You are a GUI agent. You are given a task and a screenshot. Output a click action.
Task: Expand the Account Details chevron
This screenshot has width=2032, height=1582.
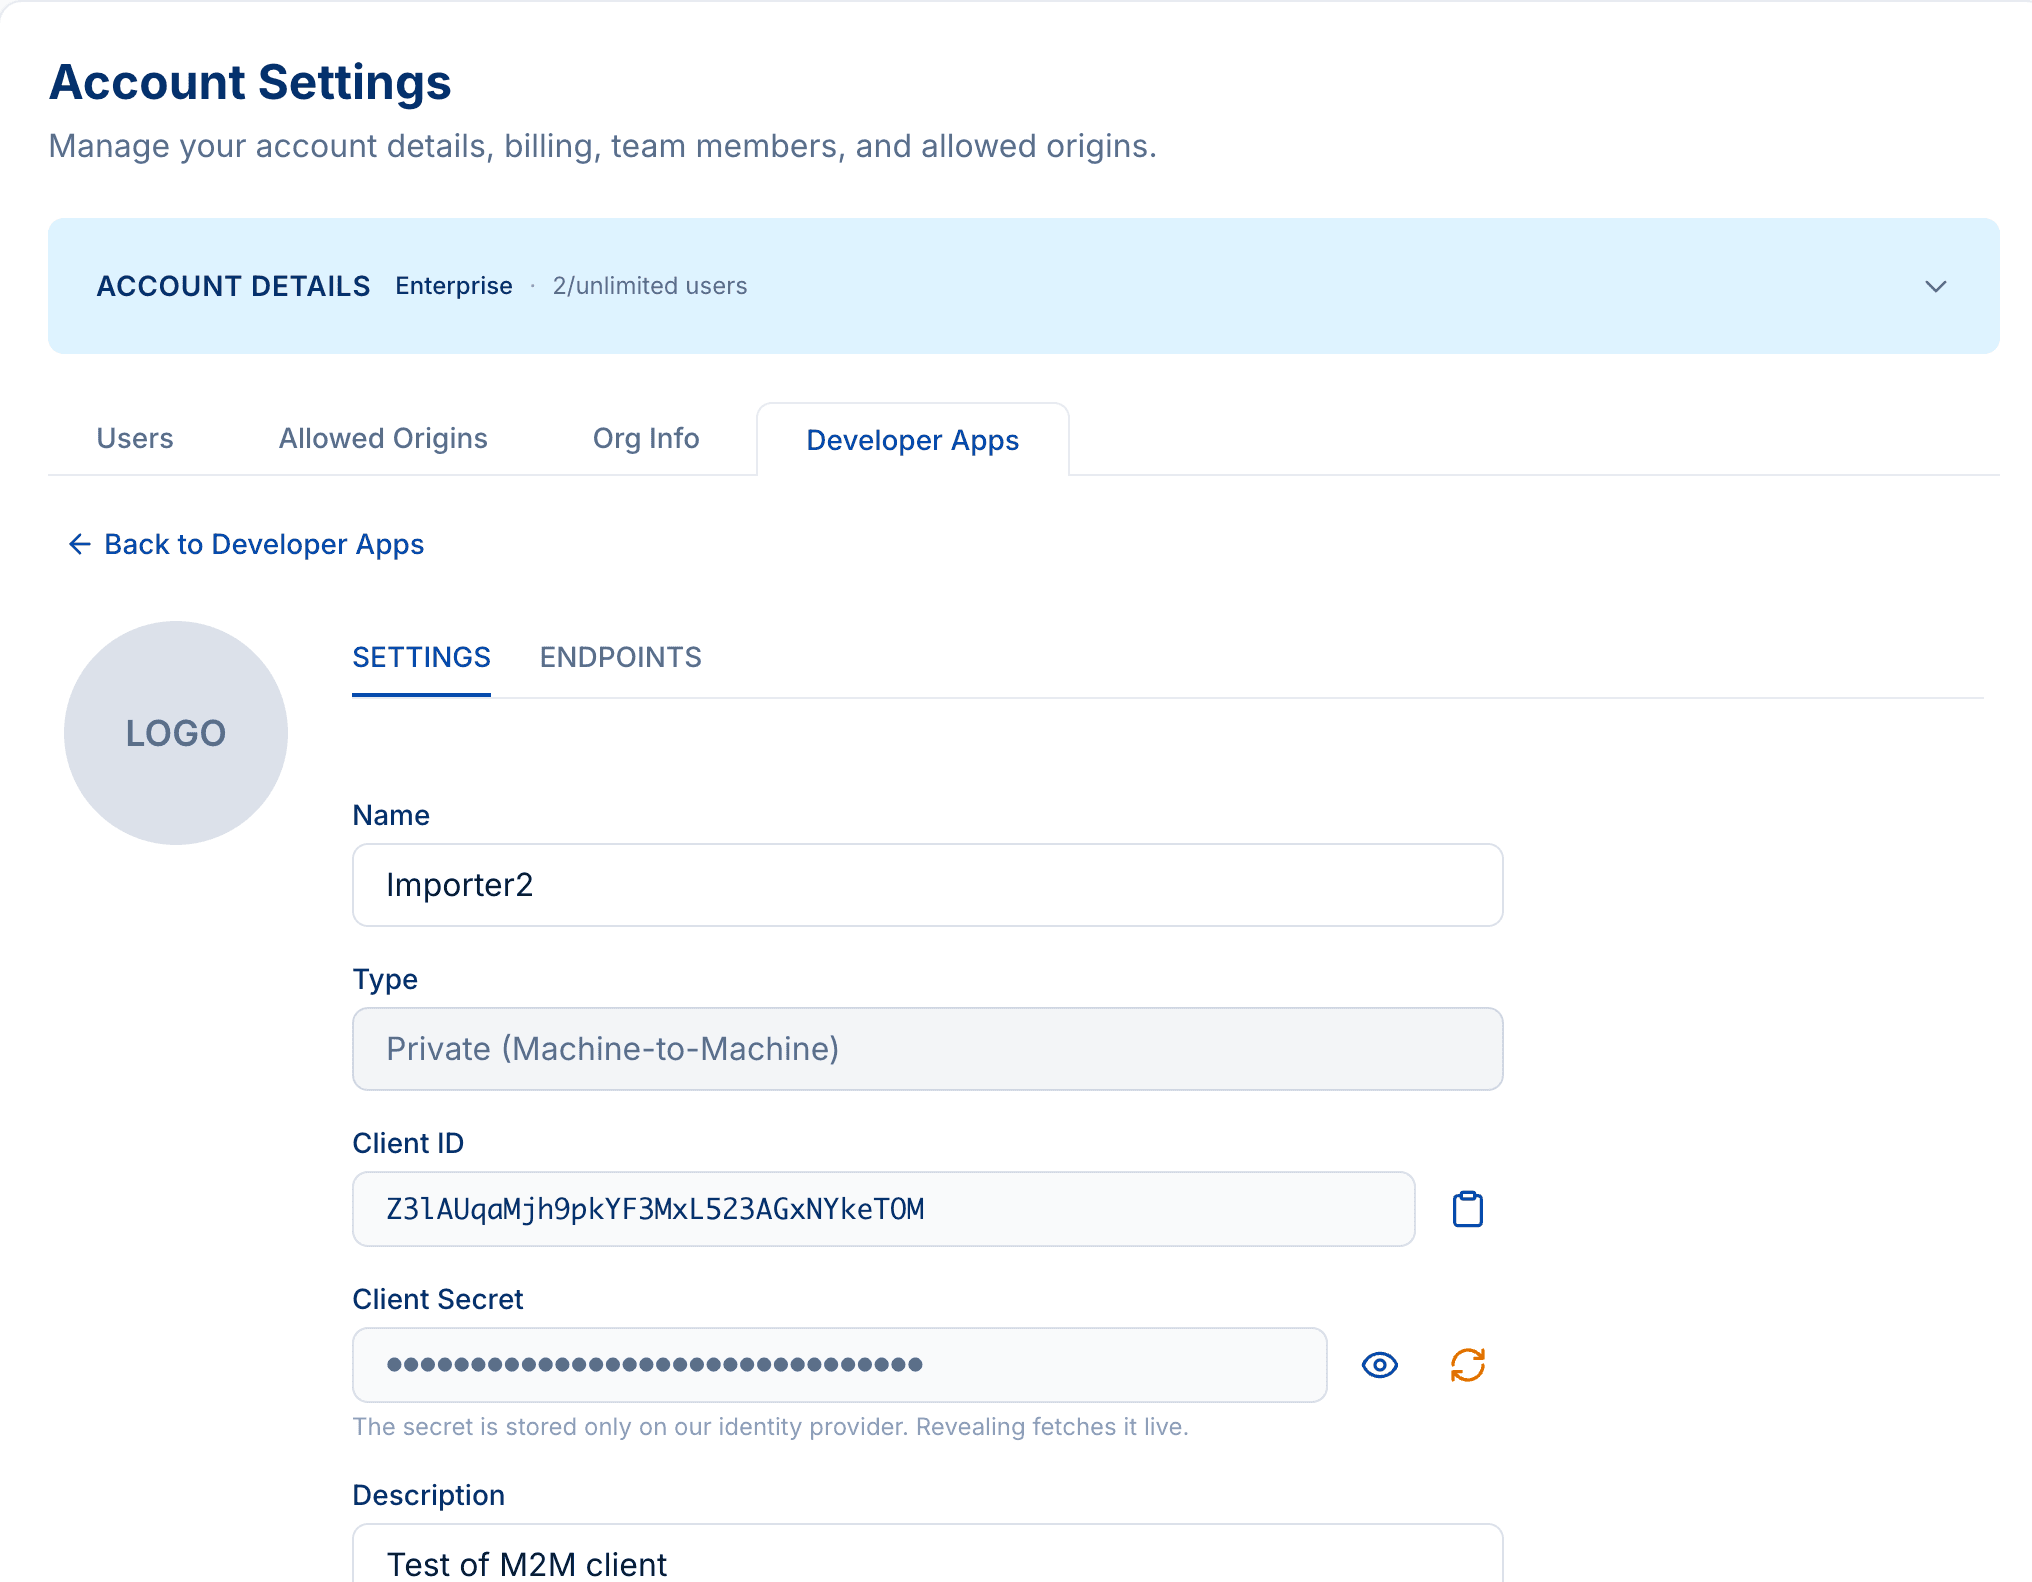pyautogui.click(x=1935, y=286)
